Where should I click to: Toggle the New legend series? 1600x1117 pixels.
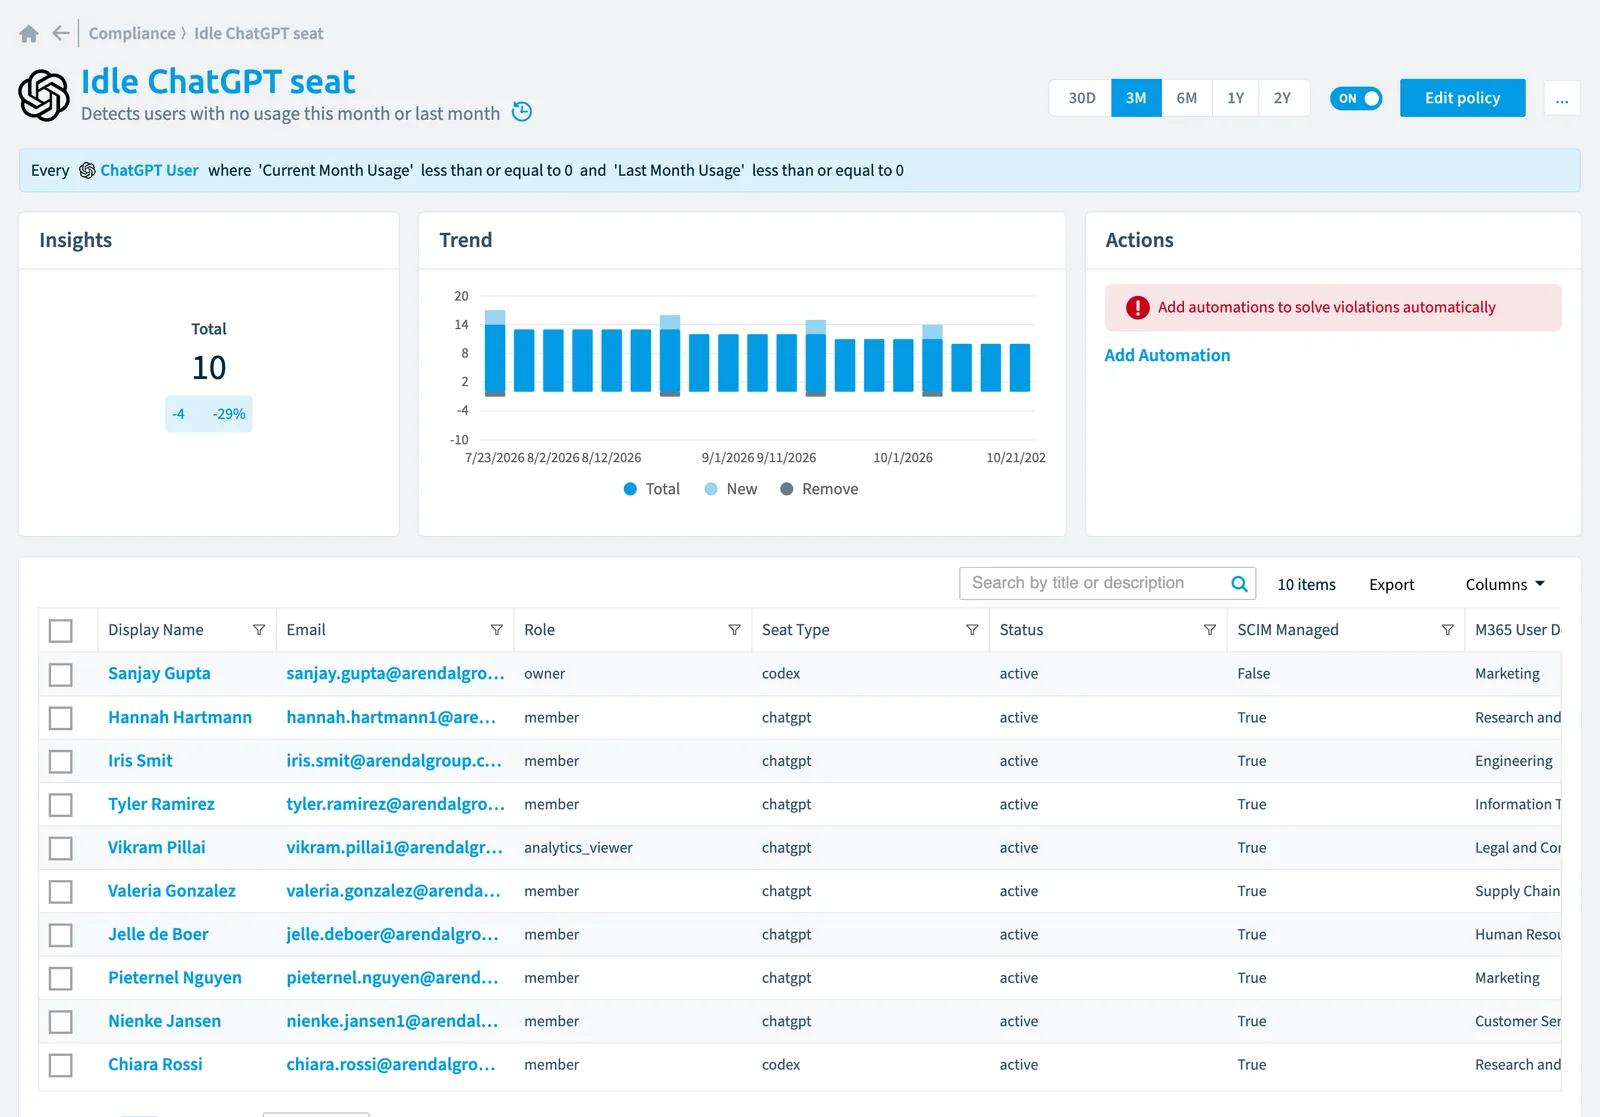pos(731,489)
